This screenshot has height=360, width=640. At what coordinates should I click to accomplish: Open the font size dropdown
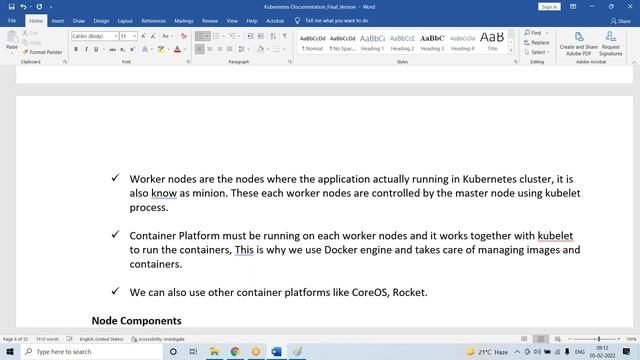(134, 36)
